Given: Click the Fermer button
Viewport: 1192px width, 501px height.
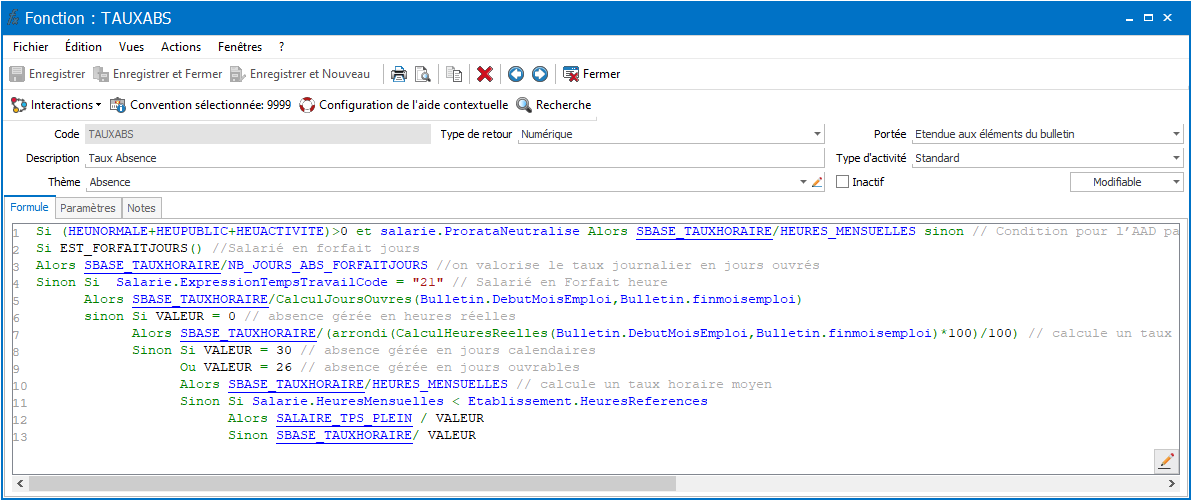Looking at the screenshot, I should (x=591, y=75).
